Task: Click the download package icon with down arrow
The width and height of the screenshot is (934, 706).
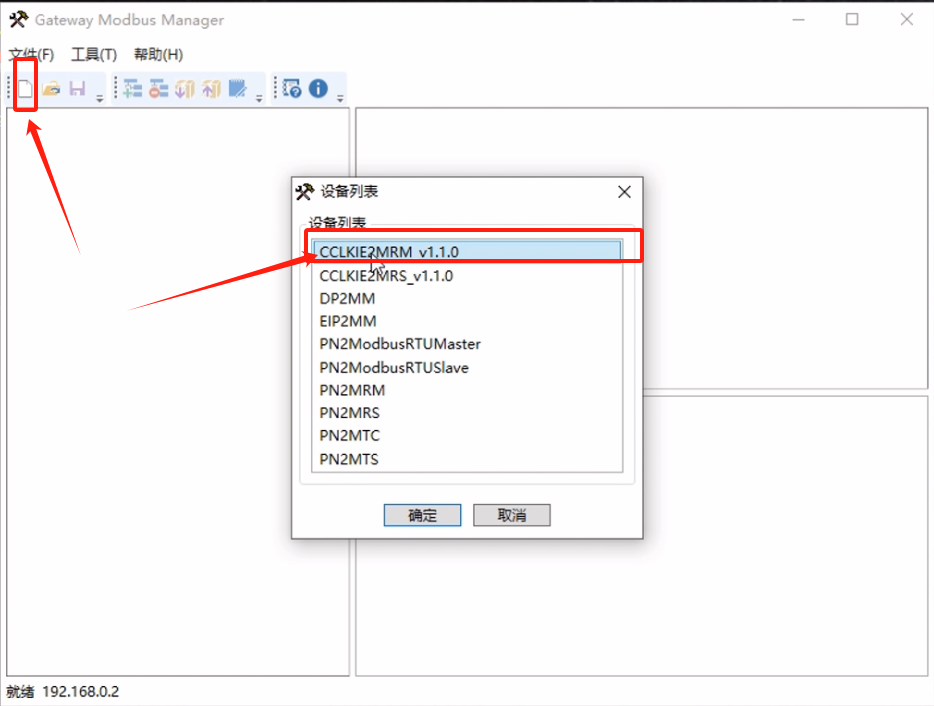Action: (184, 89)
